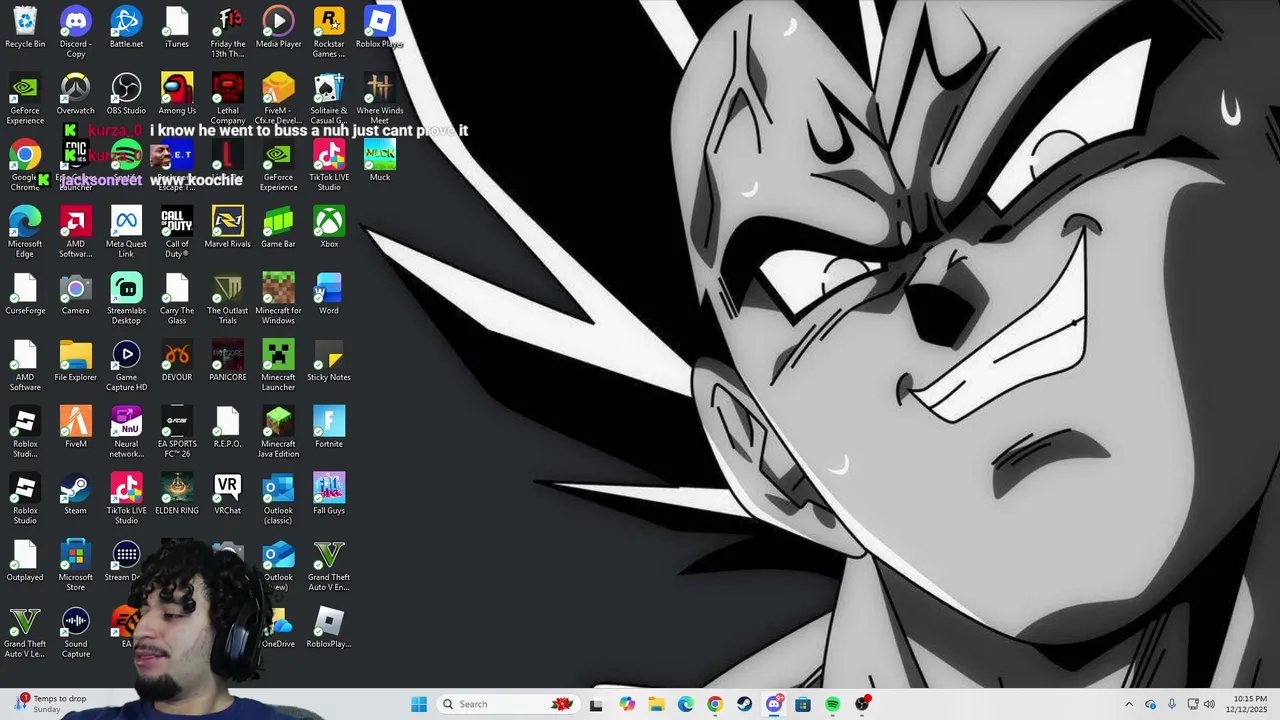
Task: Open the Xbox desktop icon
Action: point(329,228)
